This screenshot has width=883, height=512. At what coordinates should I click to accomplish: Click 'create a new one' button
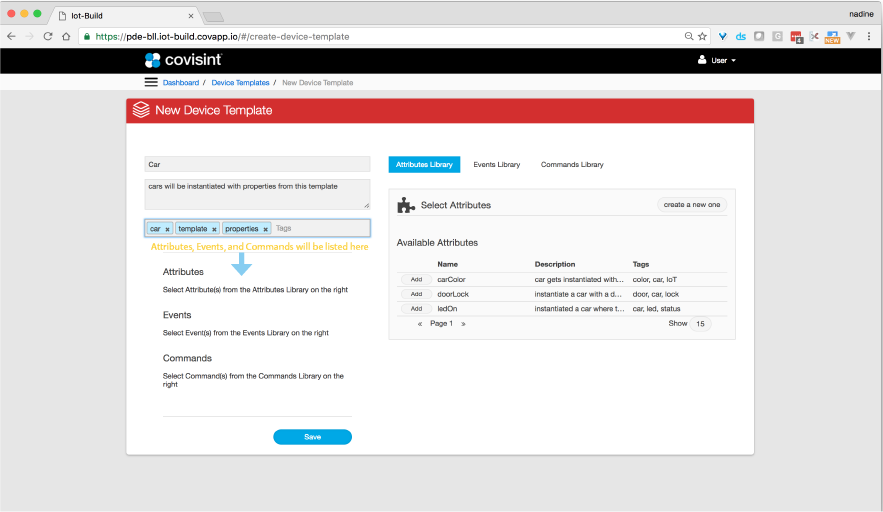(x=692, y=205)
